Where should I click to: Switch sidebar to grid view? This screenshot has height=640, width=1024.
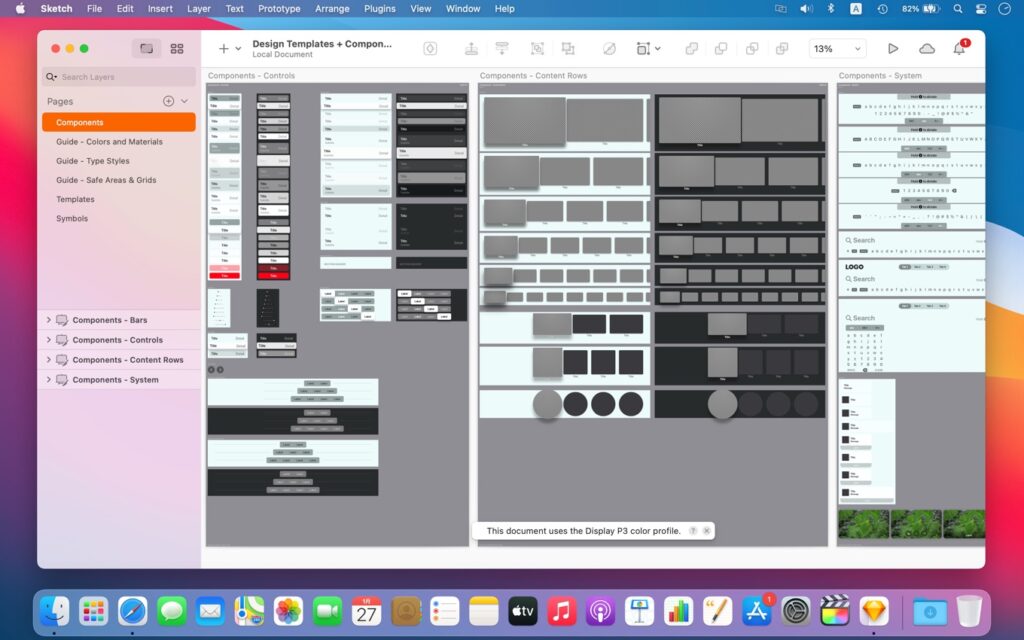click(177, 48)
